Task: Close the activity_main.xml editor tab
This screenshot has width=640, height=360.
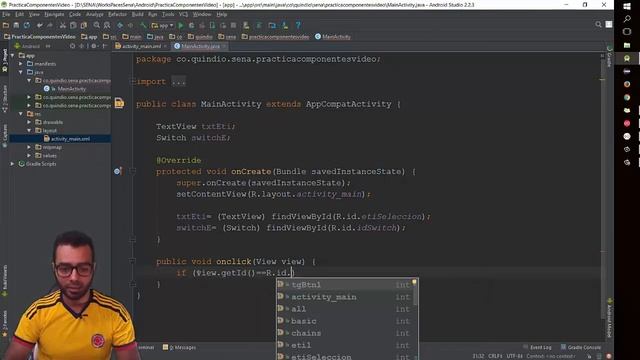Action: 165,47
